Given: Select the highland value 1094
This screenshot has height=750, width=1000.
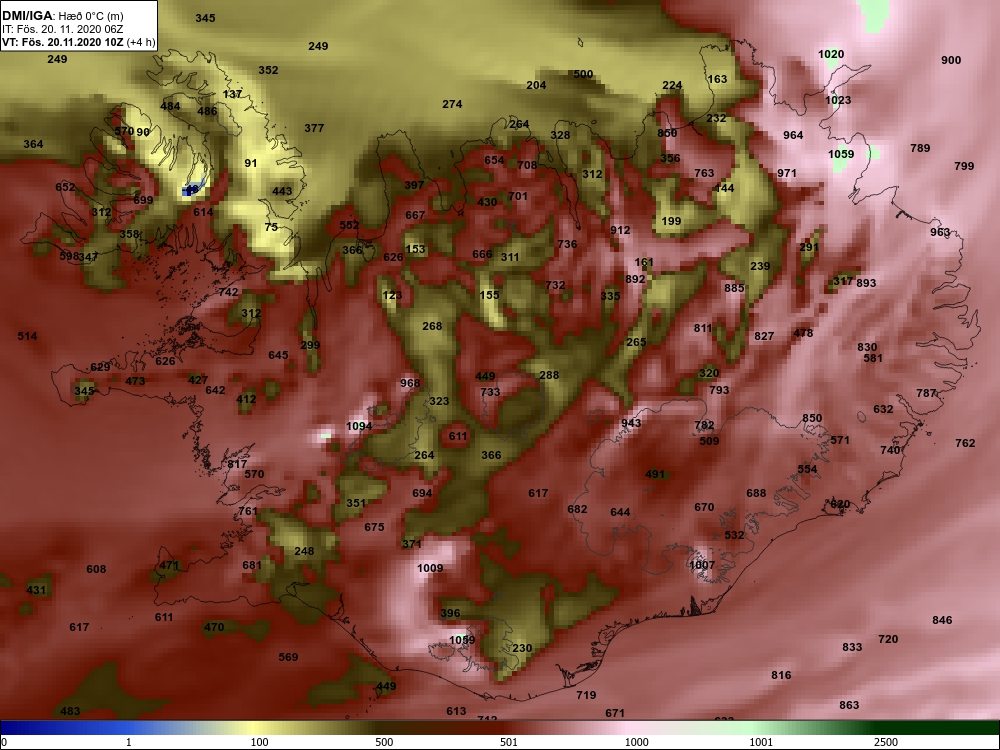Looking at the screenshot, I should pos(359,426).
